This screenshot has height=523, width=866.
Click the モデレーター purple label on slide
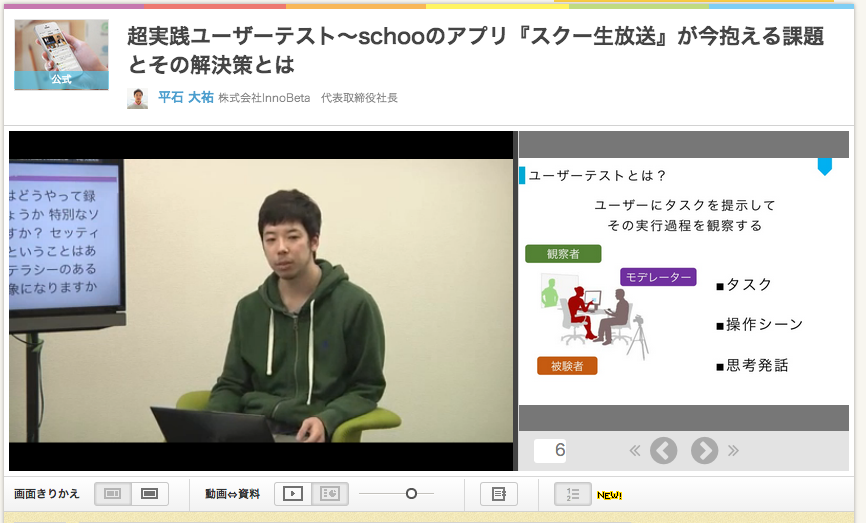pos(658,277)
